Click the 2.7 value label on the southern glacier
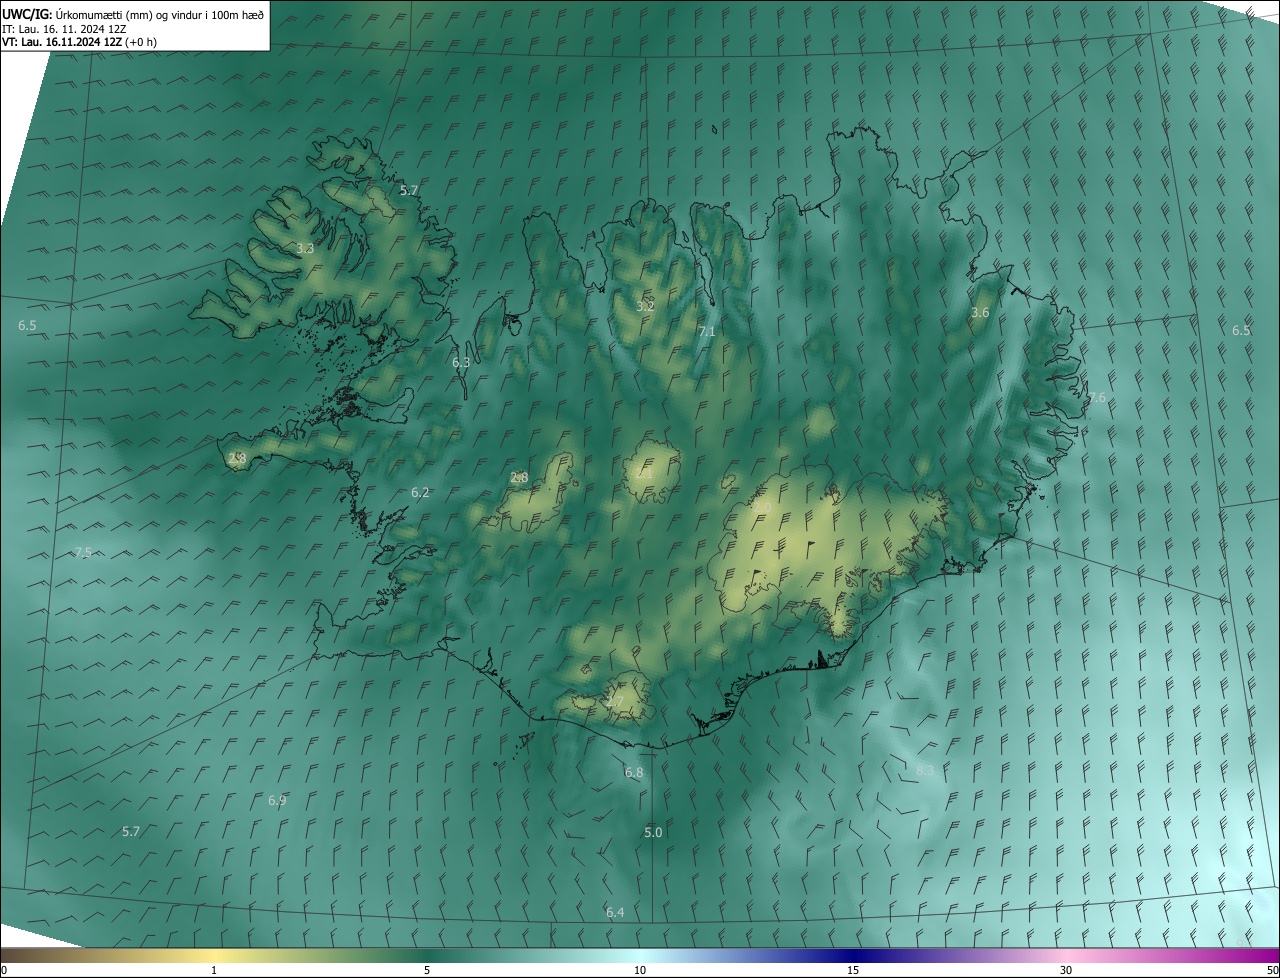Screen dimensions: 1280x978 click(x=615, y=703)
